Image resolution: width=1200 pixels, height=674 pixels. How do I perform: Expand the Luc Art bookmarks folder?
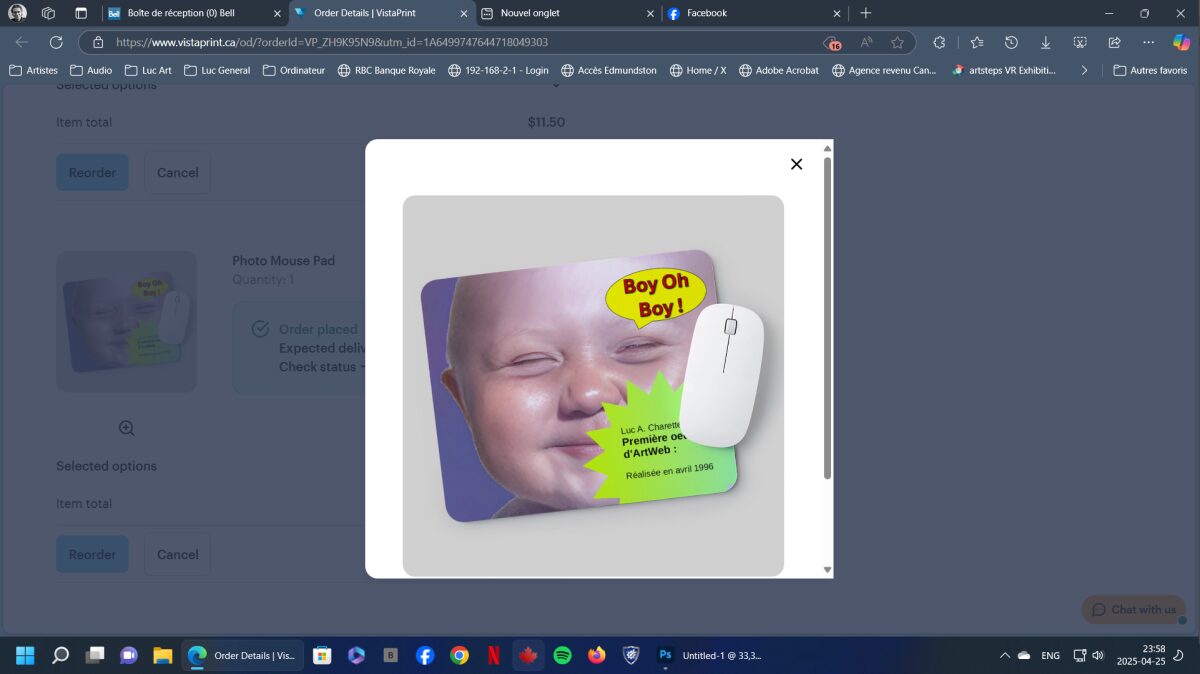[148, 70]
